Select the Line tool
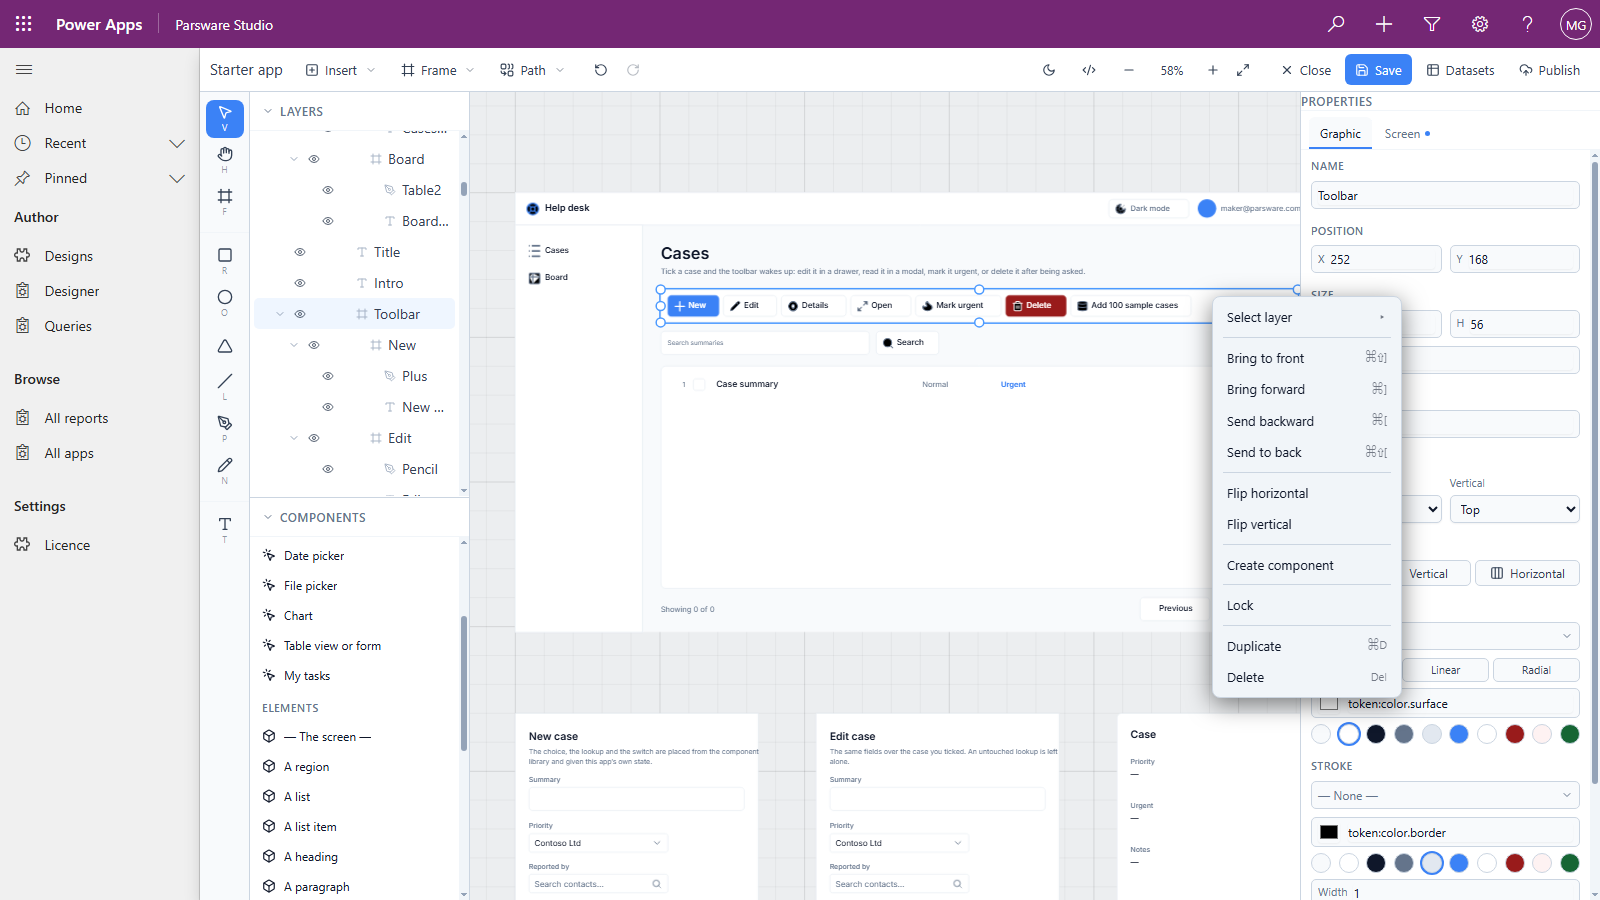This screenshot has width=1600, height=900. (x=225, y=385)
